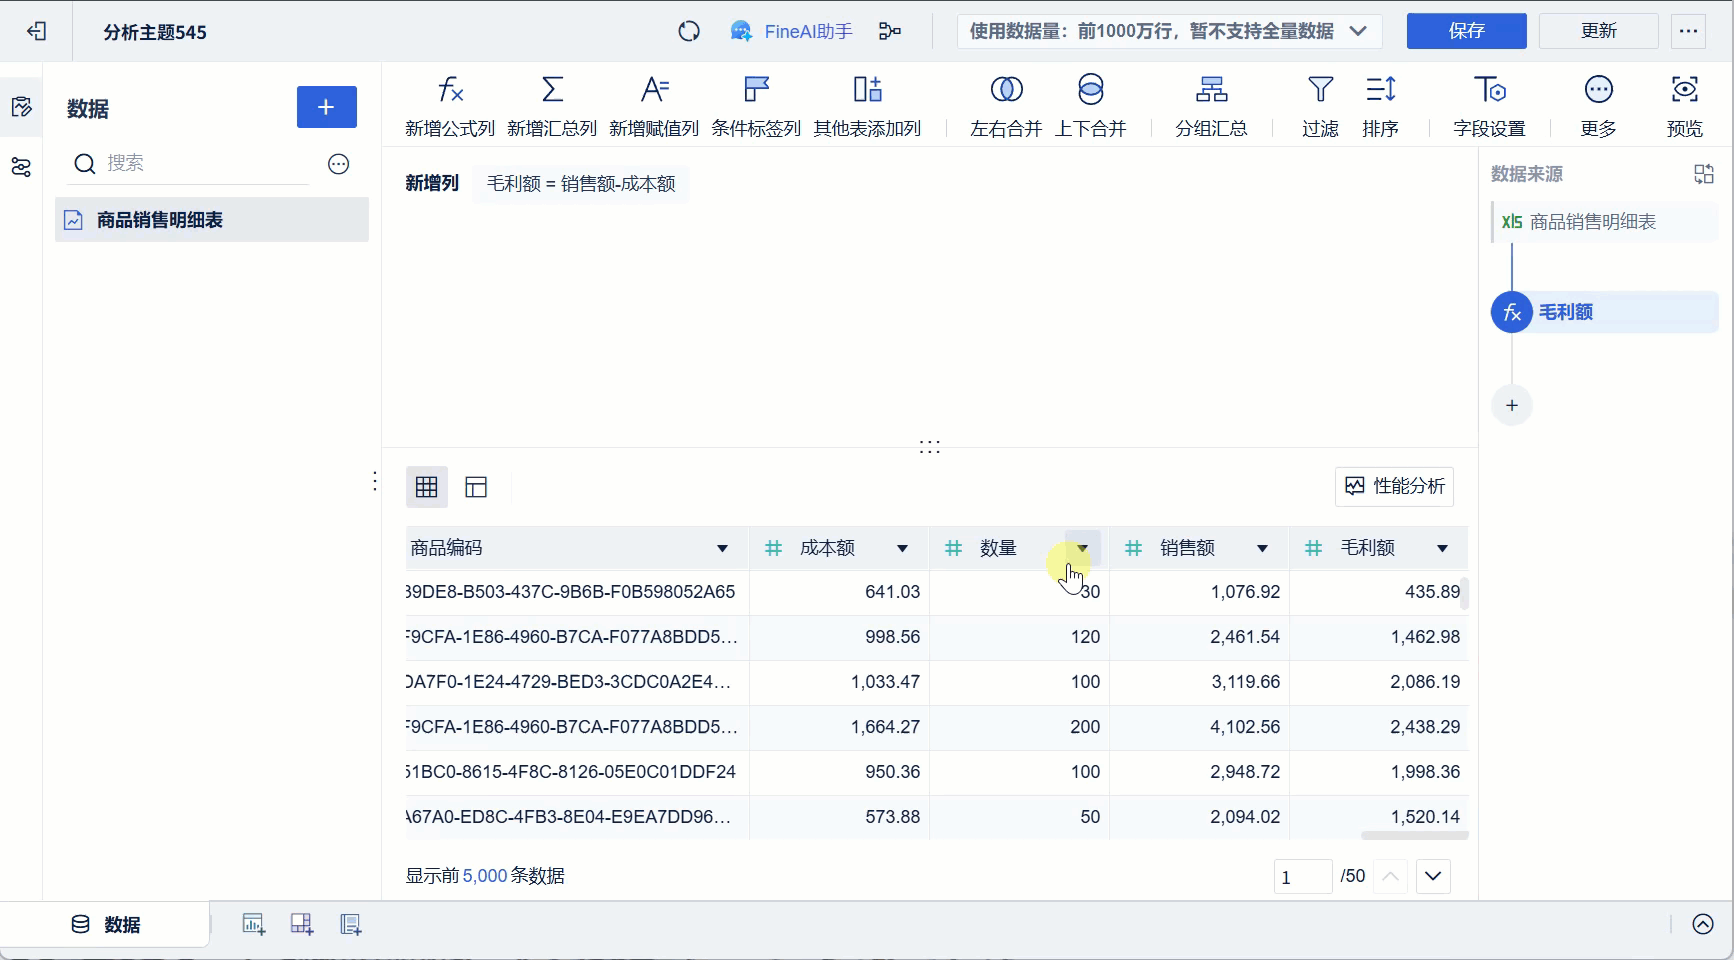The width and height of the screenshot is (1734, 960).
Task: Click the 成本额 number type icon
Action: coord(773,548)
